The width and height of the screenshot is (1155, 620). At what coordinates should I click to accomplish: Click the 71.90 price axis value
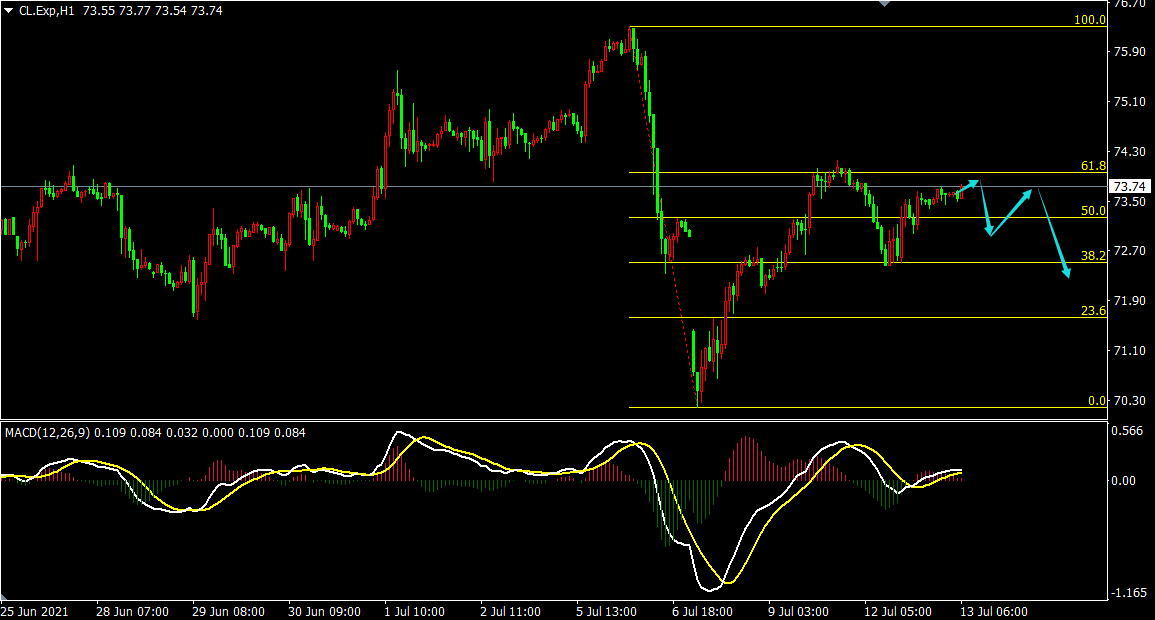pos(1130,300)
